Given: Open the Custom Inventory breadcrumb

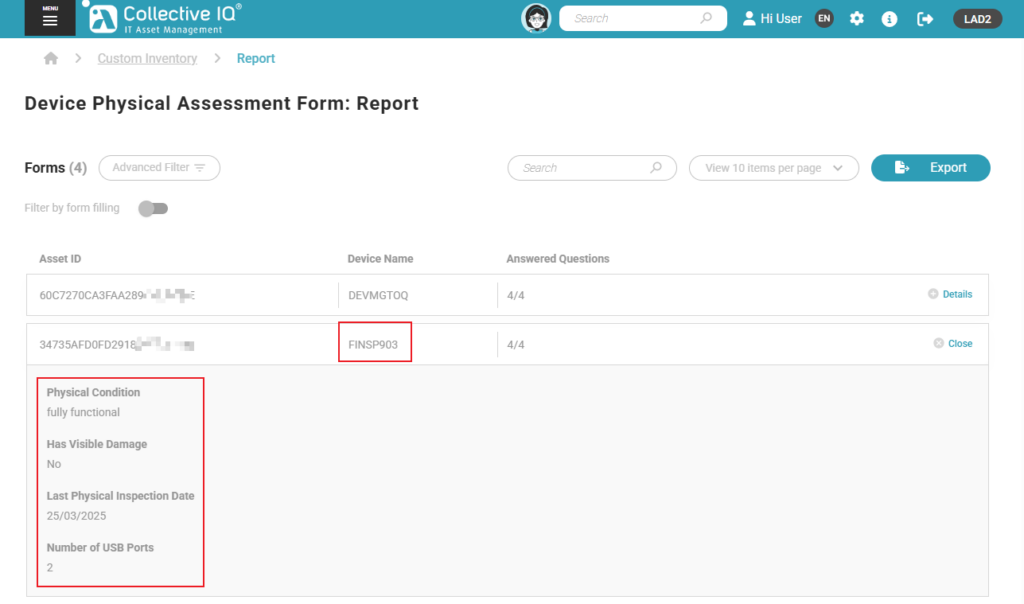Looking at the screenshot, I should [x=147, y=58].
